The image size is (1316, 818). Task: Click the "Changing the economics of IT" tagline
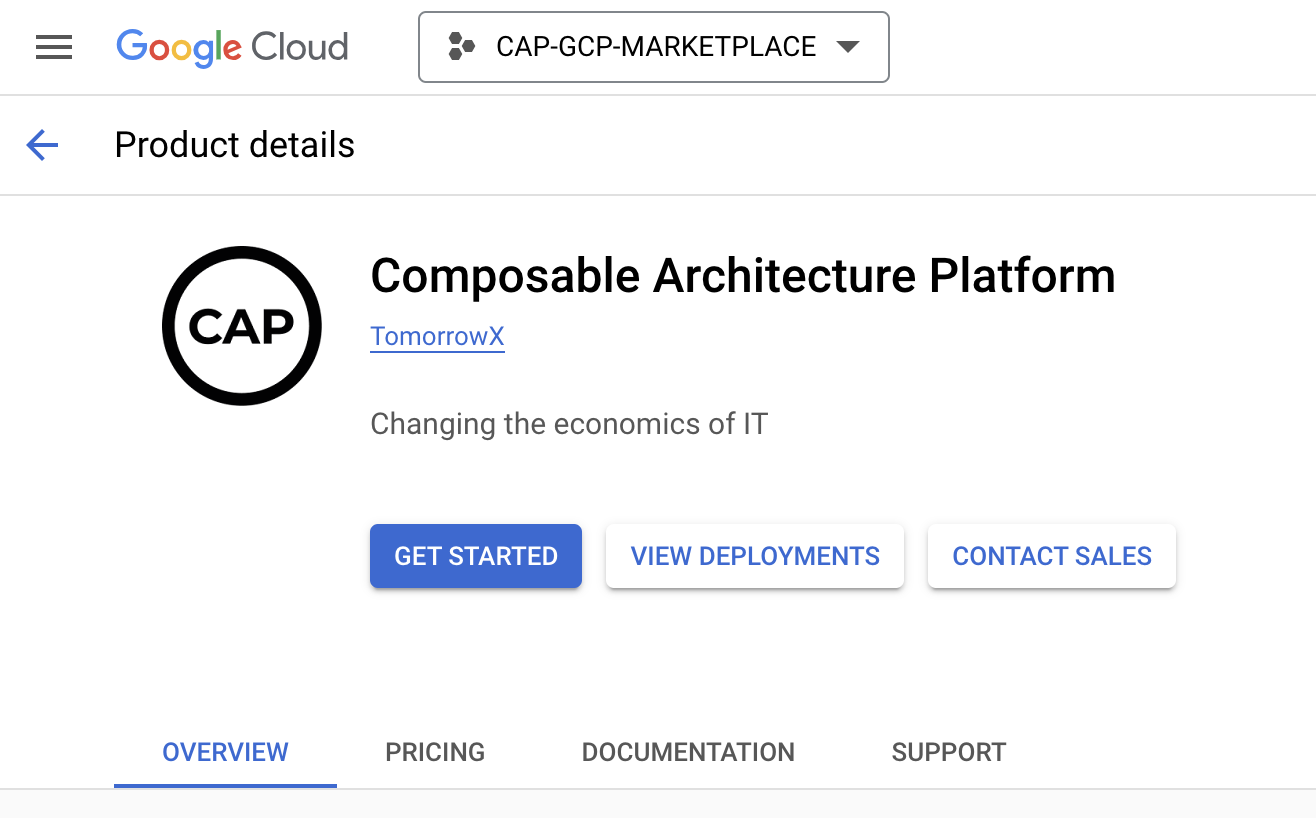click(568, 424)
